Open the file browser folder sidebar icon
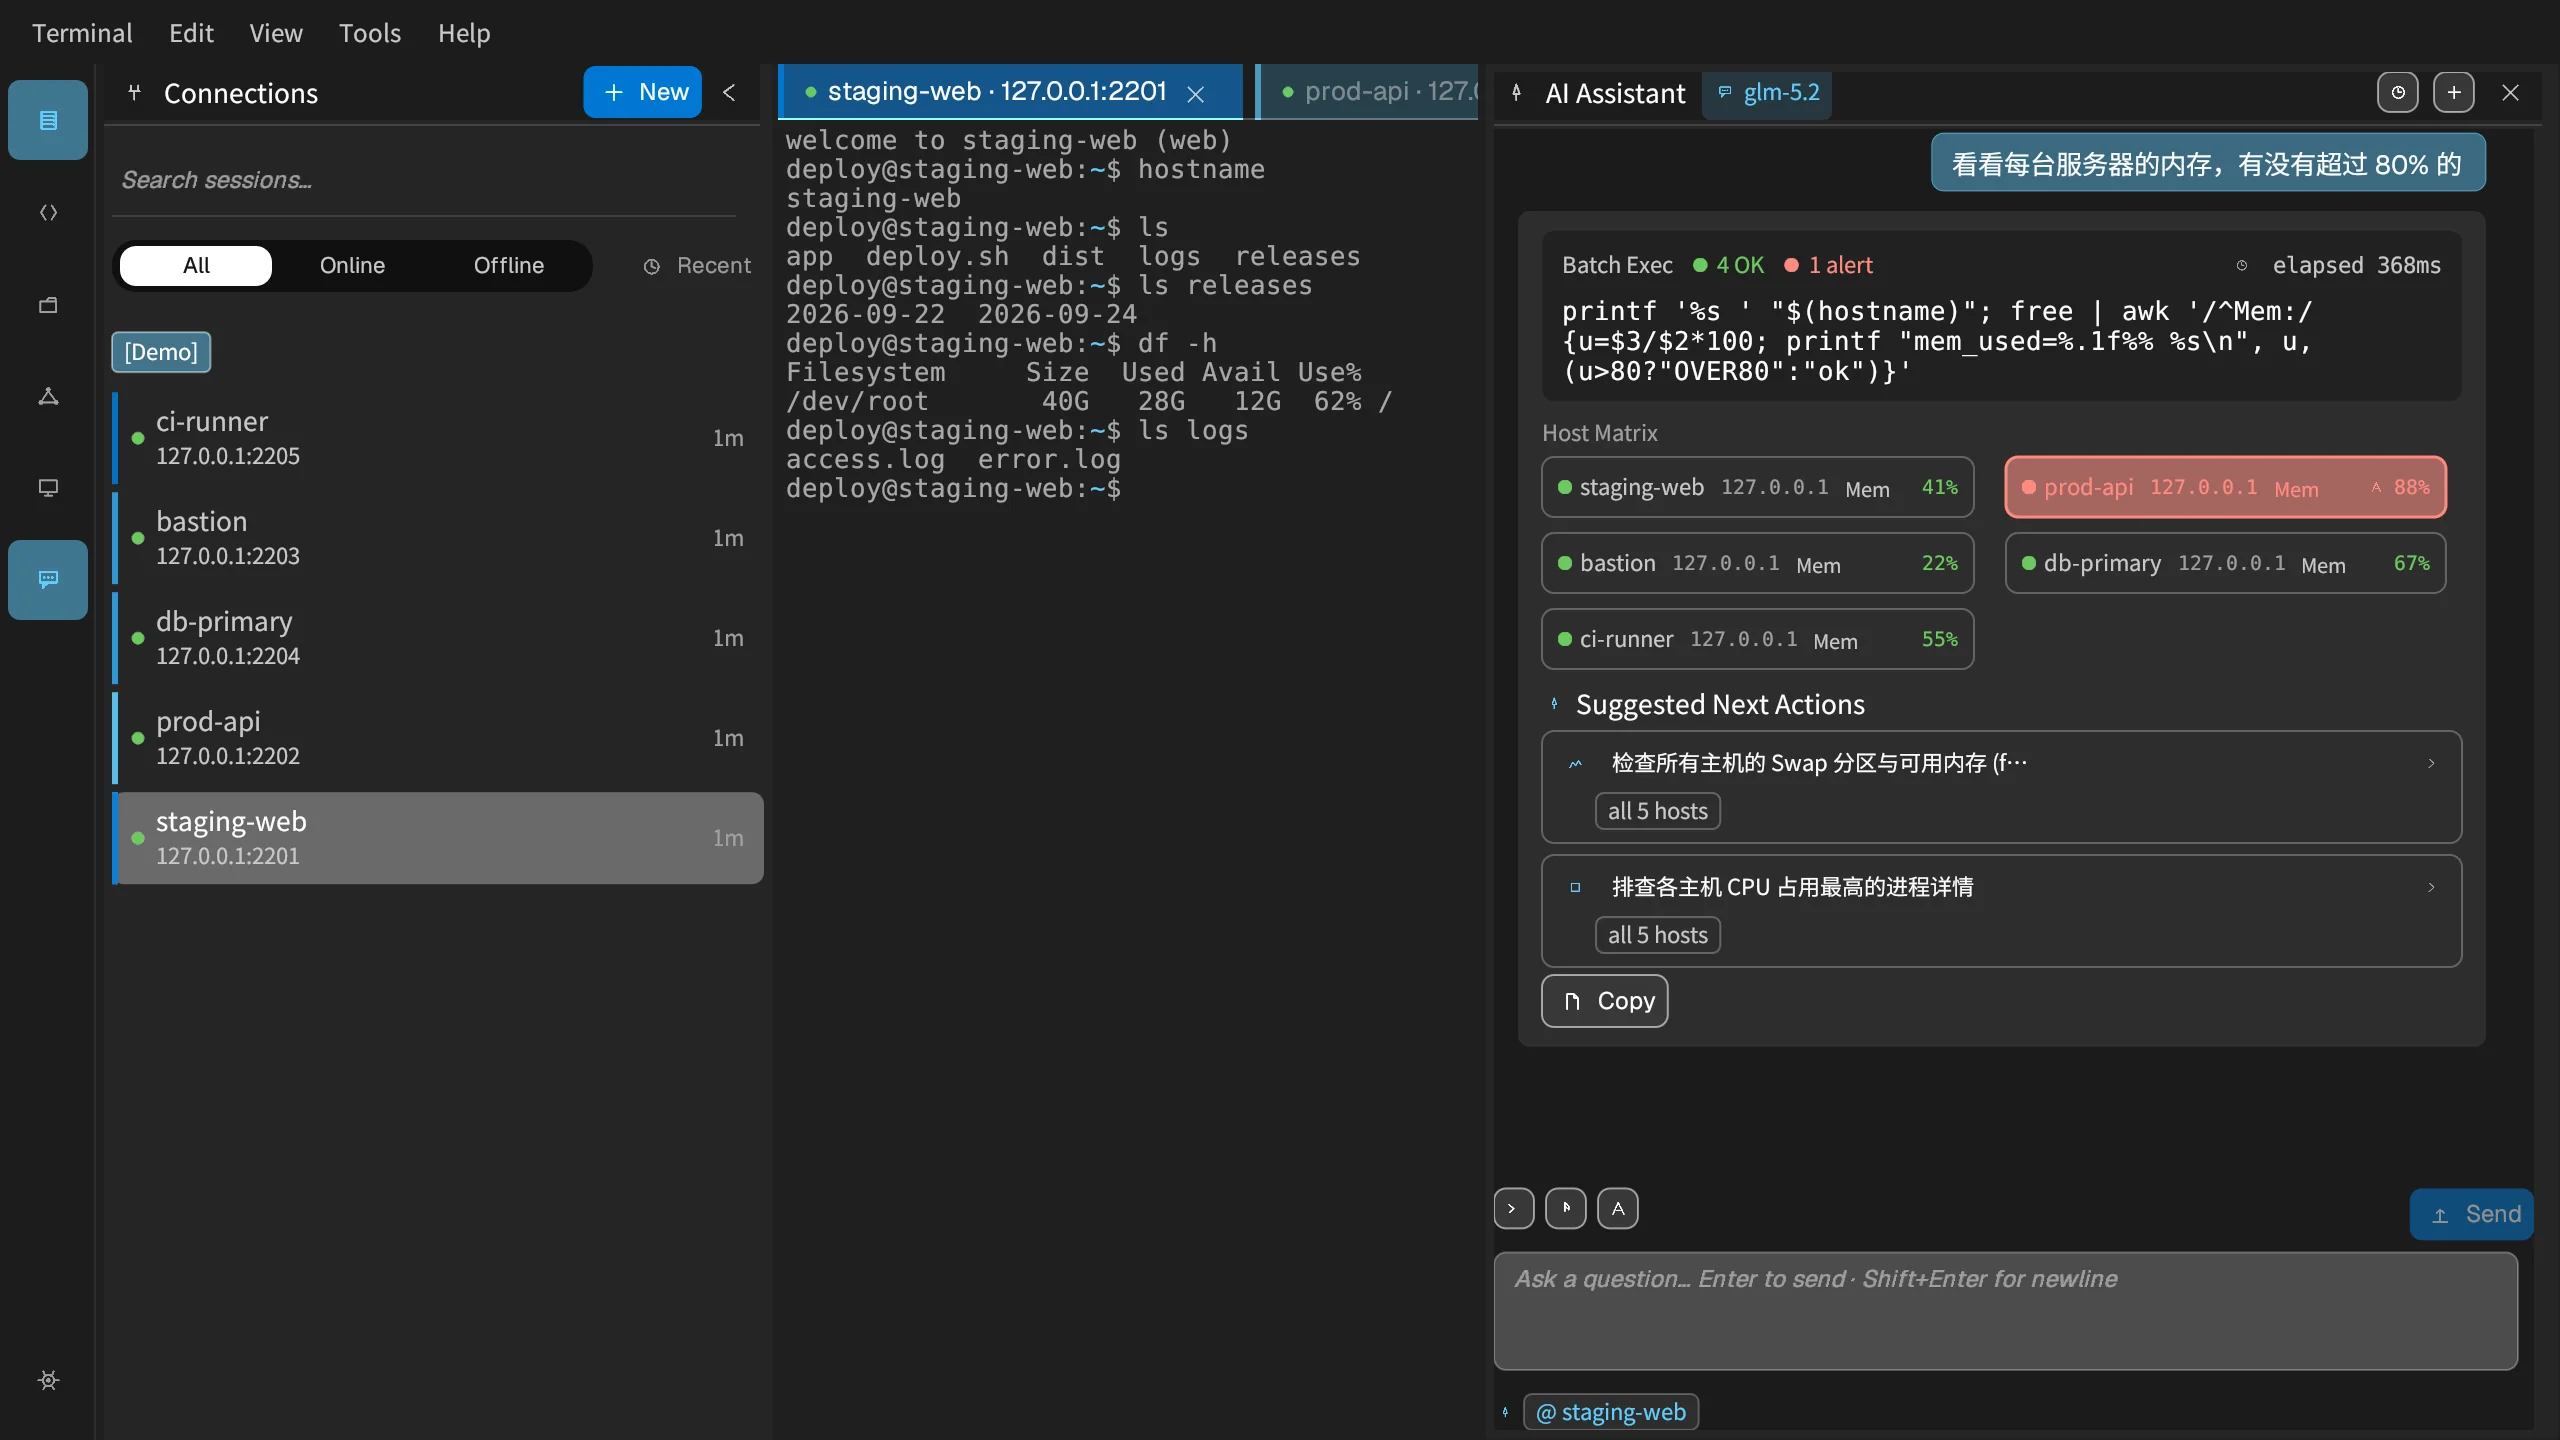Image resolution: width=2560 pixels, height=1440 pixels. coord(48,304)
